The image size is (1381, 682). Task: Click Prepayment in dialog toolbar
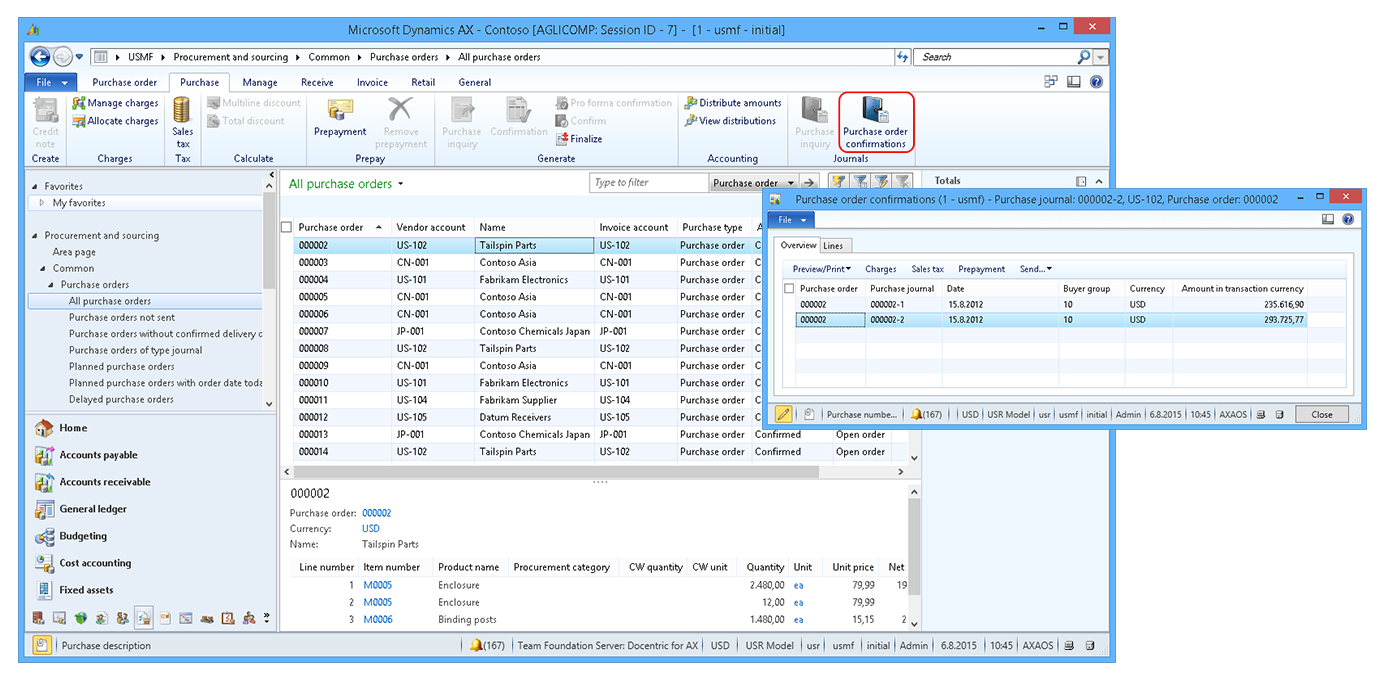click(x=982, y=269)
